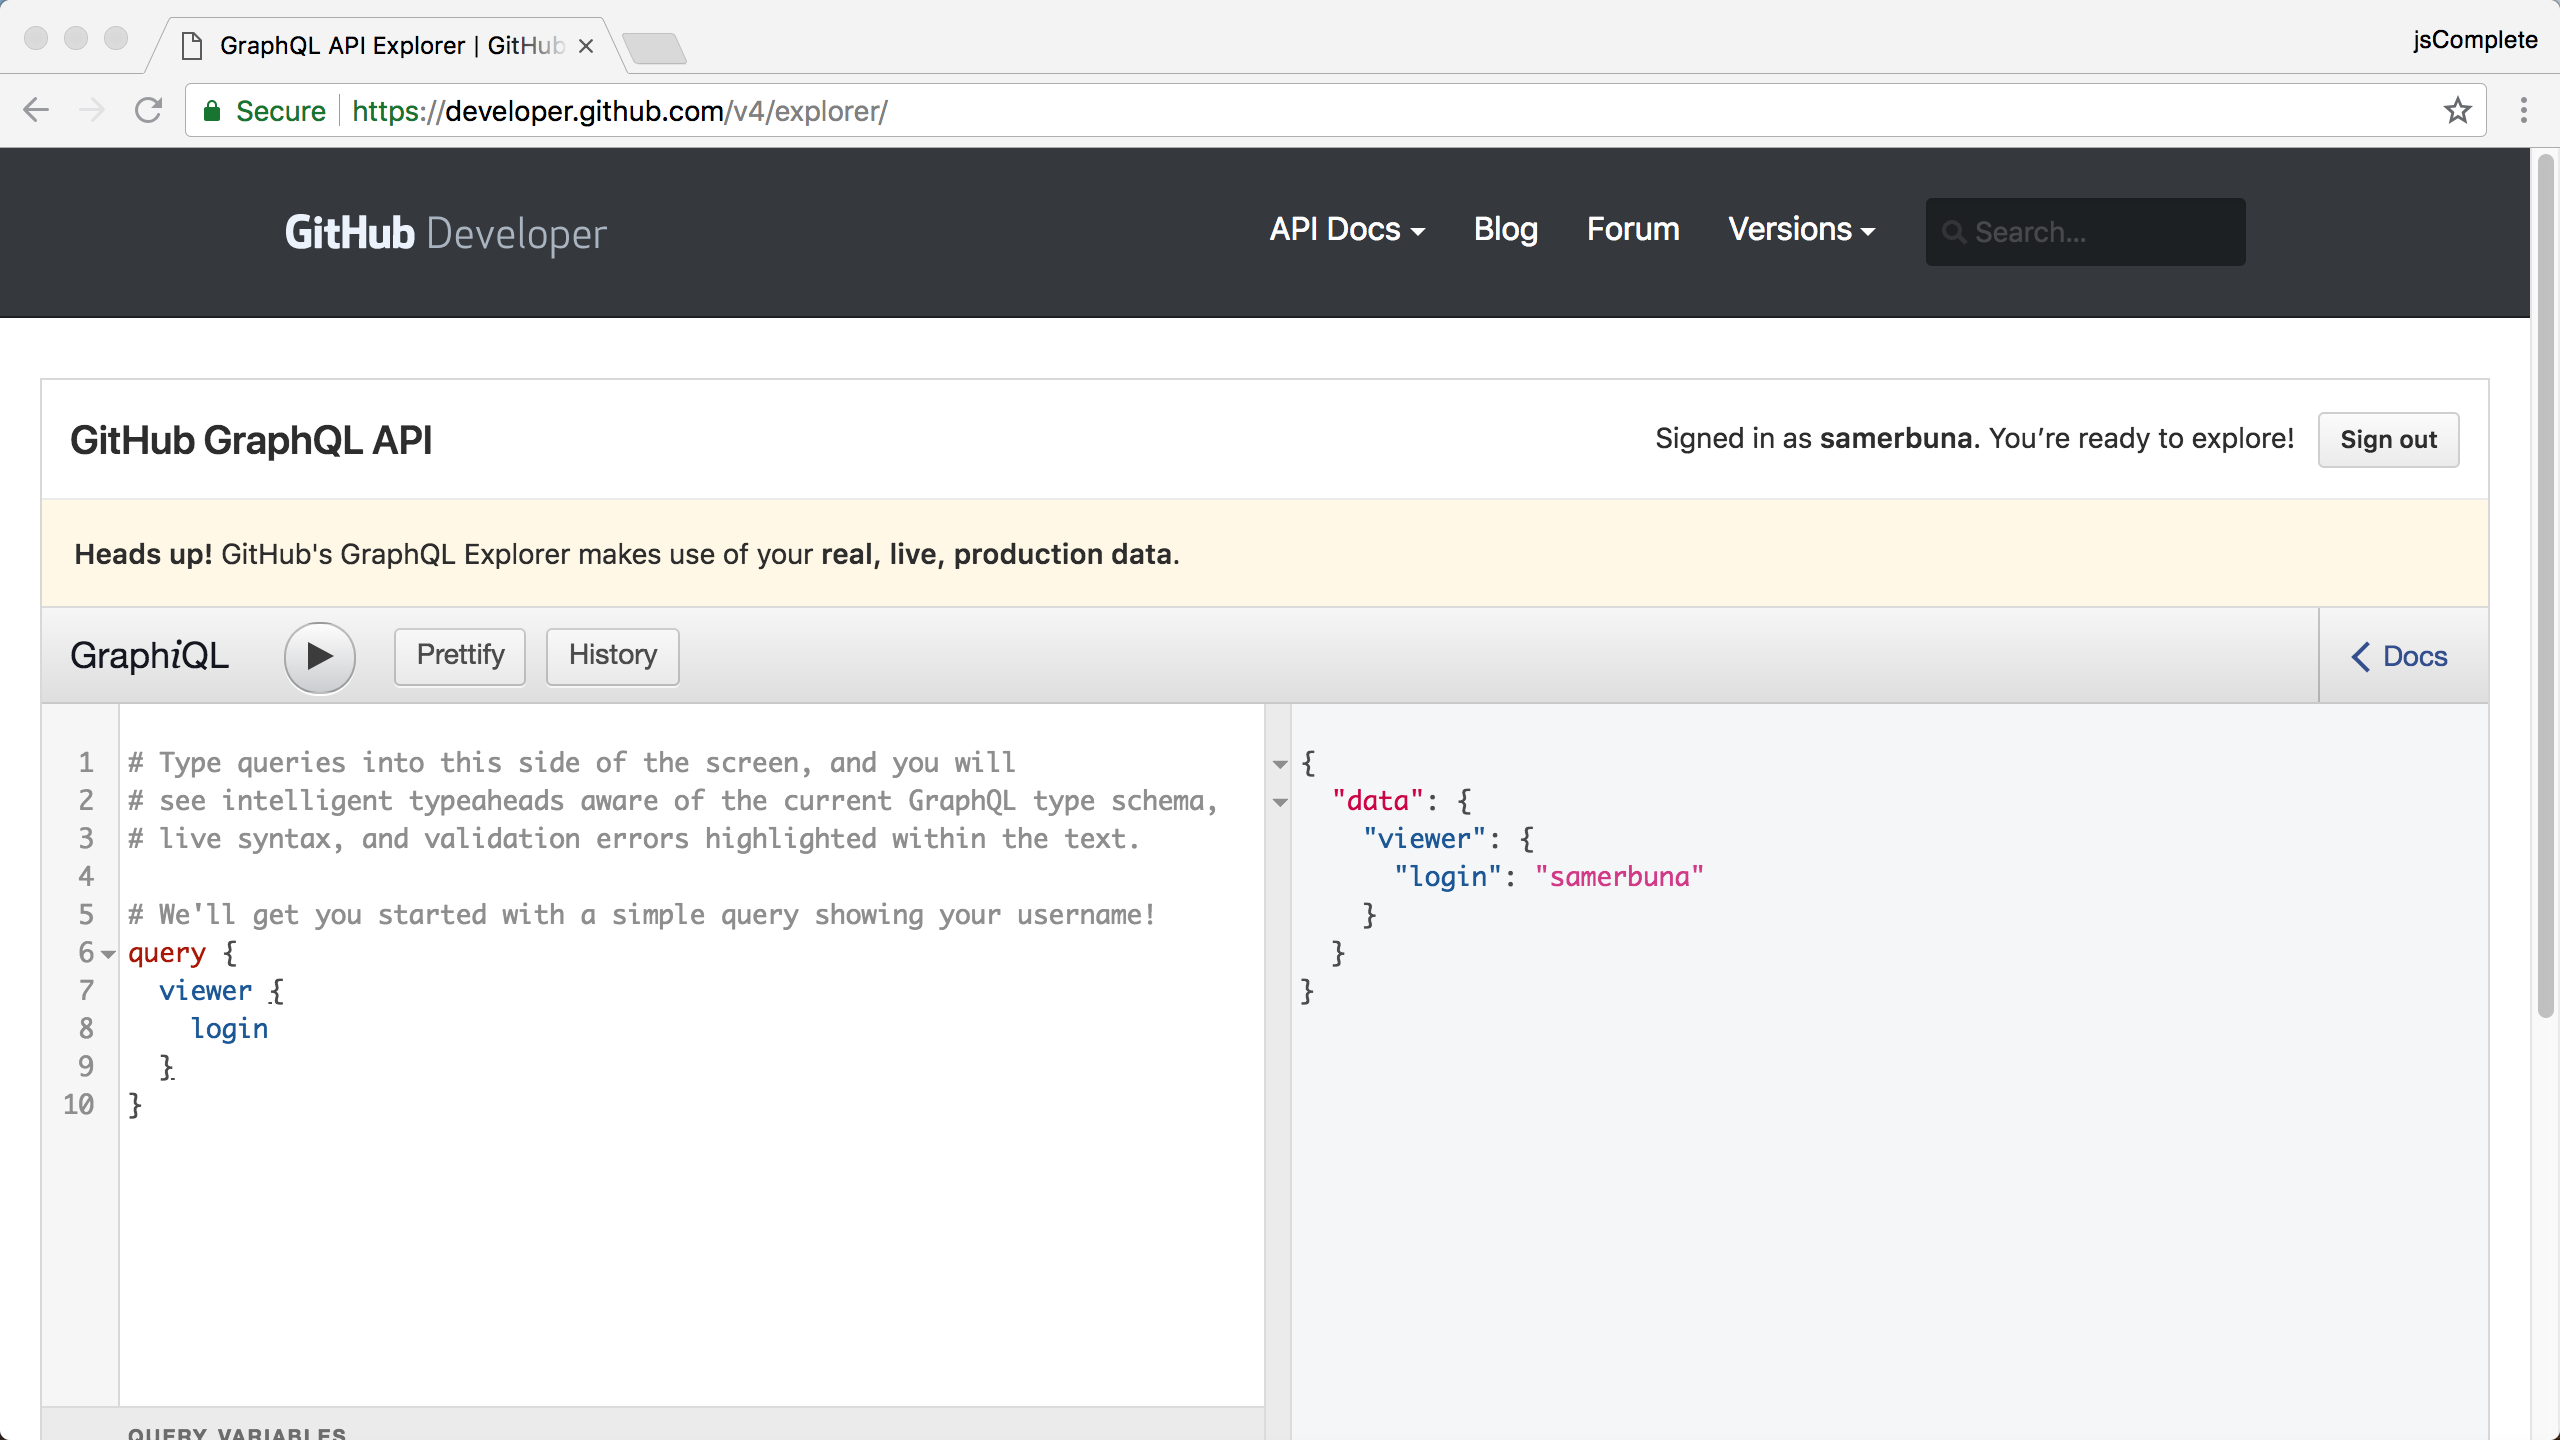Click comment line 5 about simple query

coord(642,915)
